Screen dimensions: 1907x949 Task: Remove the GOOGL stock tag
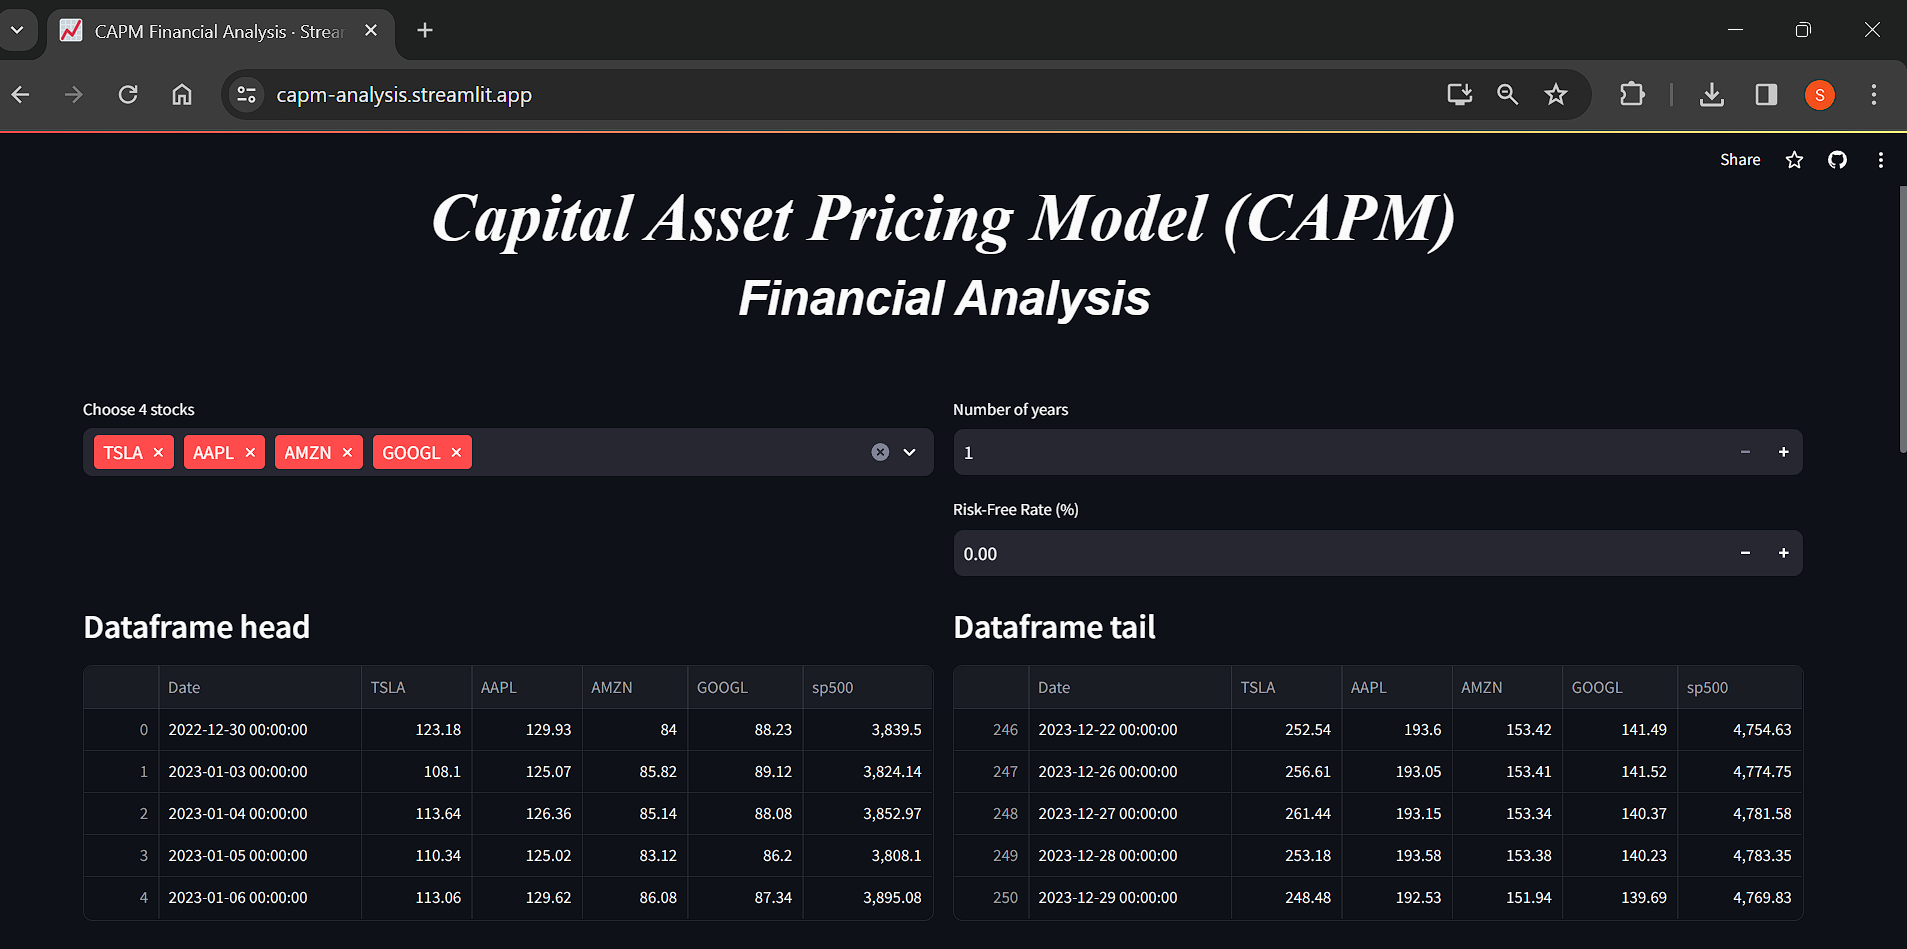pos(456,453)
